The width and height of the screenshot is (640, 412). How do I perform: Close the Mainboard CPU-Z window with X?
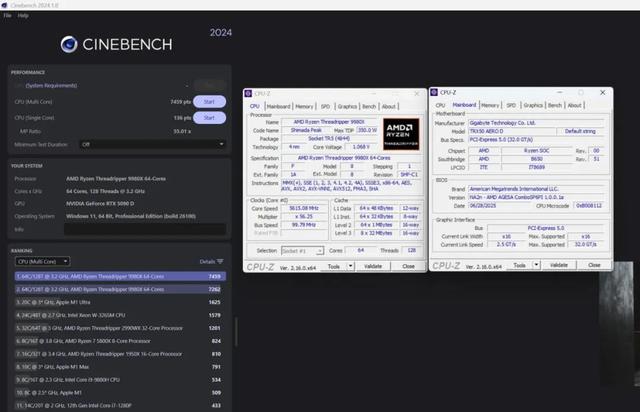pyautogui.click(x=602, y=93)
